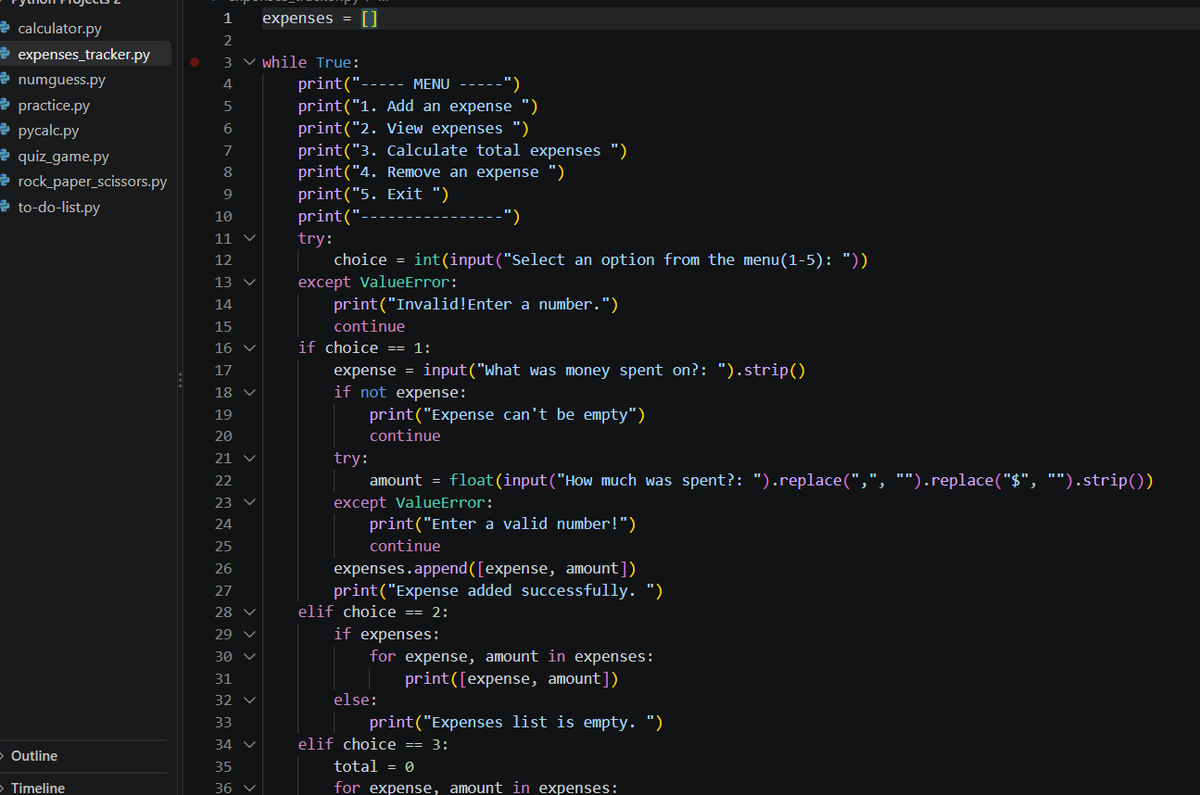Click the "3. Calculate total expenses" string
The height and width of the screenshot is (795, 1200).
click(485, 150)
